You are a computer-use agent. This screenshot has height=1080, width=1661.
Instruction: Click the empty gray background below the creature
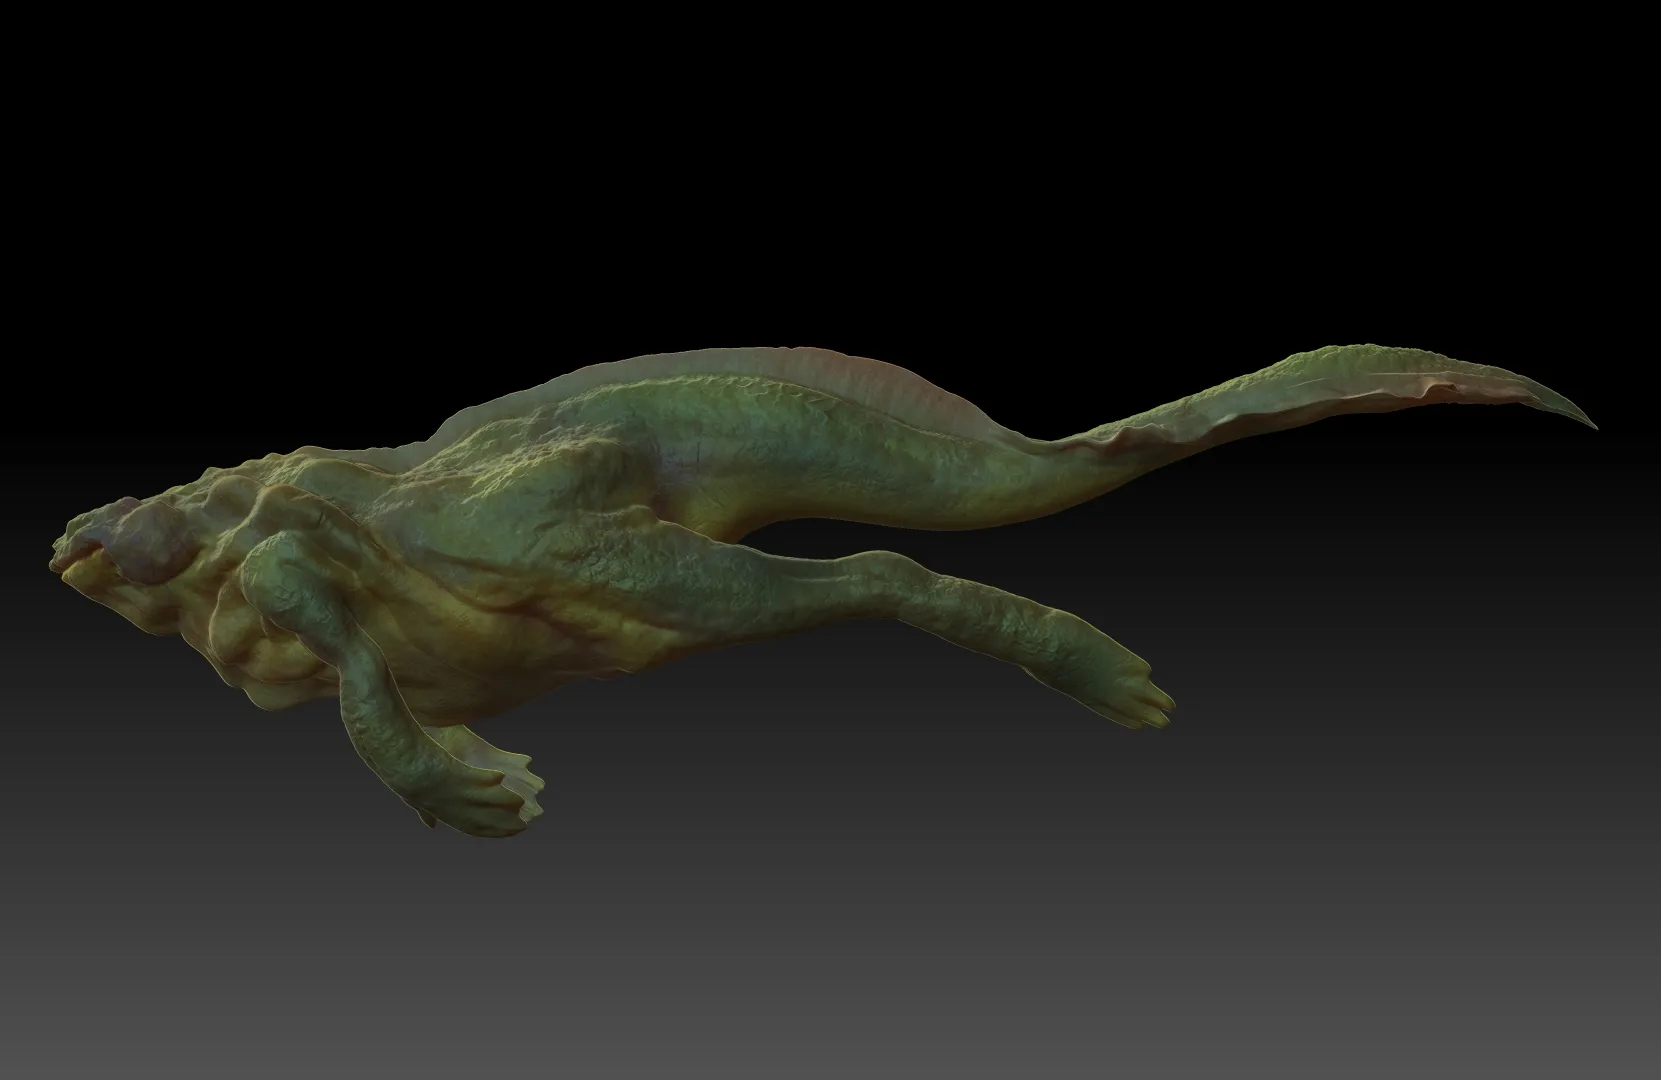pos(800,950)
